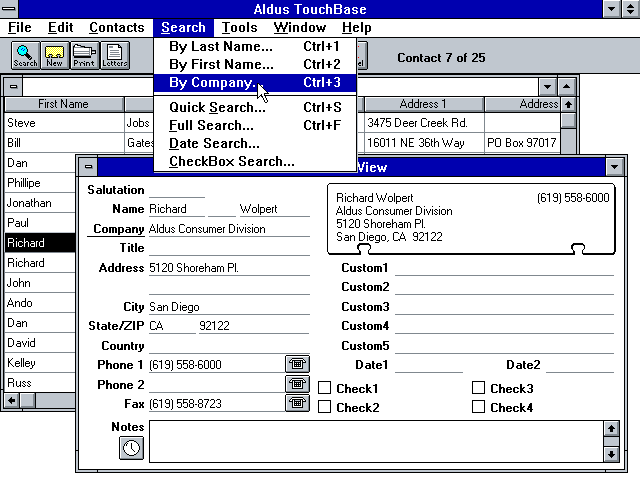Click into the Salutation field
Screen dimensions: 640x480
[x=177, y=190]
